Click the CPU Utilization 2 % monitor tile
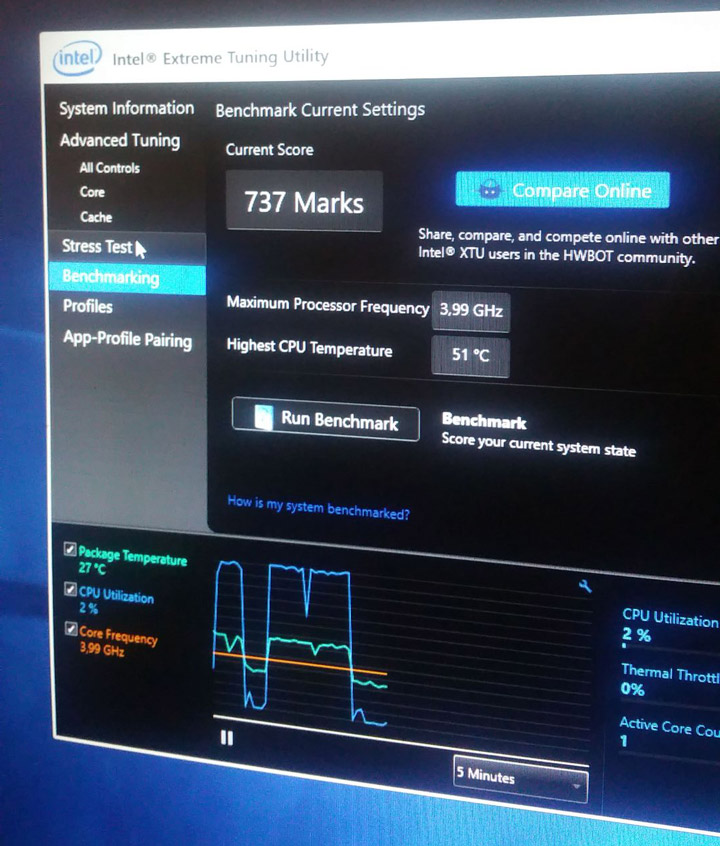 tap(670, 626)
